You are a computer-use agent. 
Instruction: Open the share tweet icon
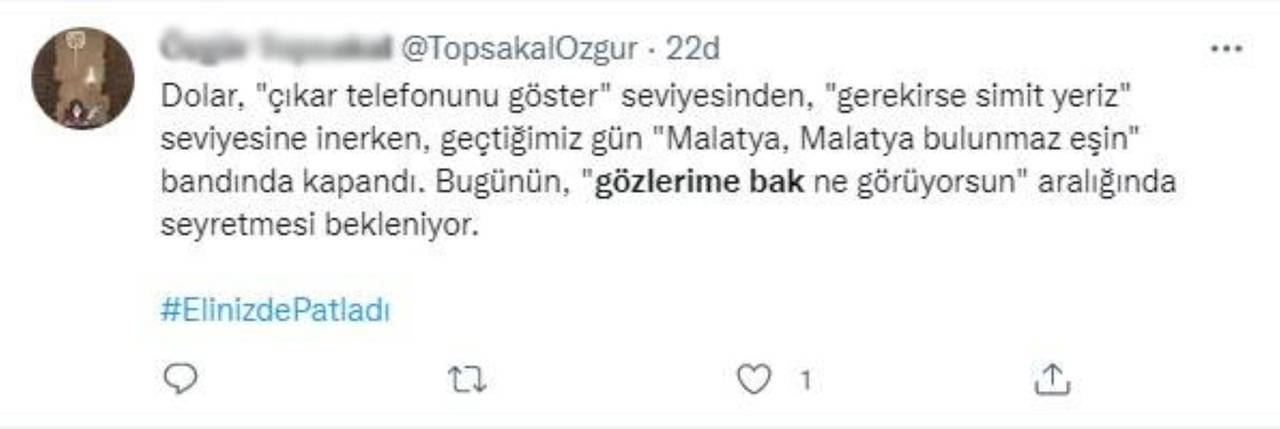point(1051,378)
